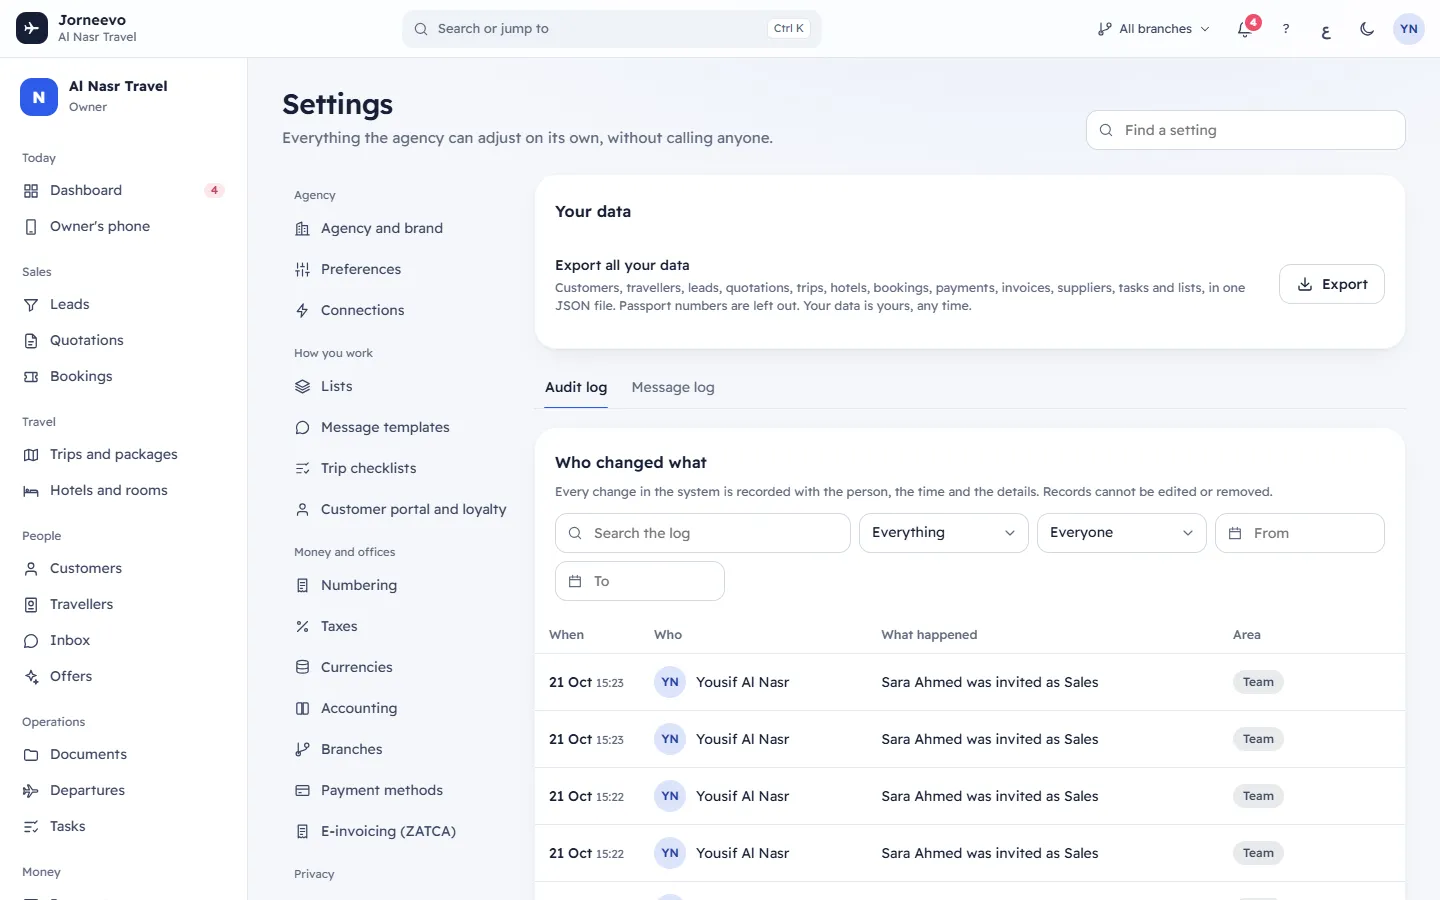Open Payment methods settings
Image resolution: width=1440 pixels, height=900 pixels.
(x=400, y=790)
